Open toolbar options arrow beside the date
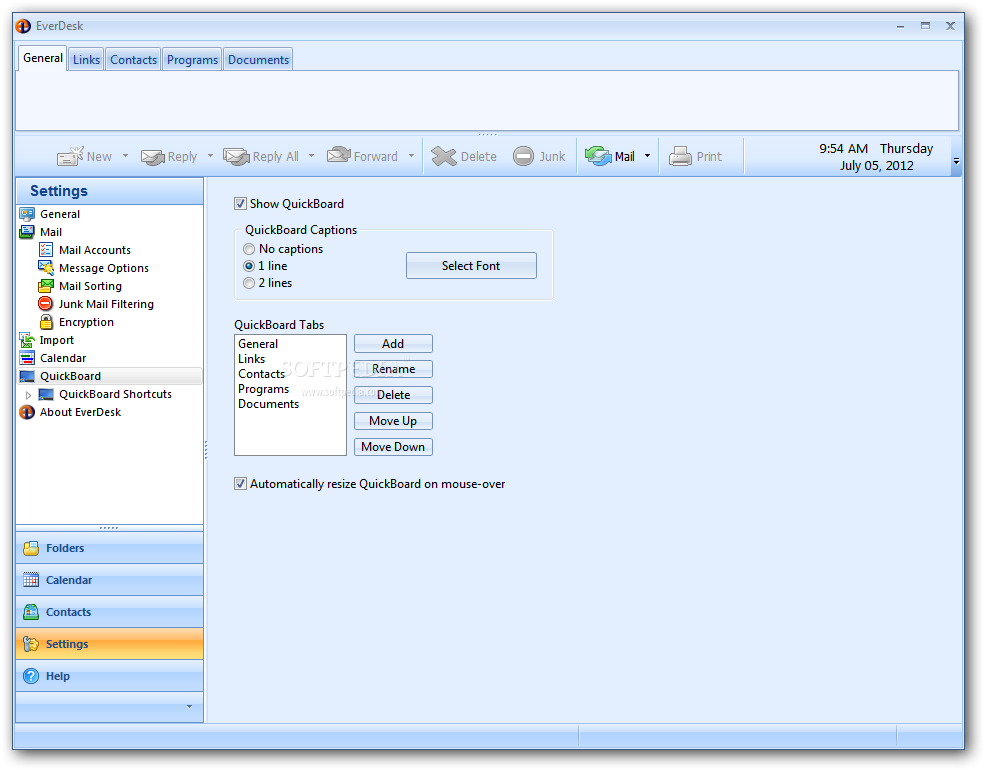Screen dimensions: 985x770 (956, 161)
